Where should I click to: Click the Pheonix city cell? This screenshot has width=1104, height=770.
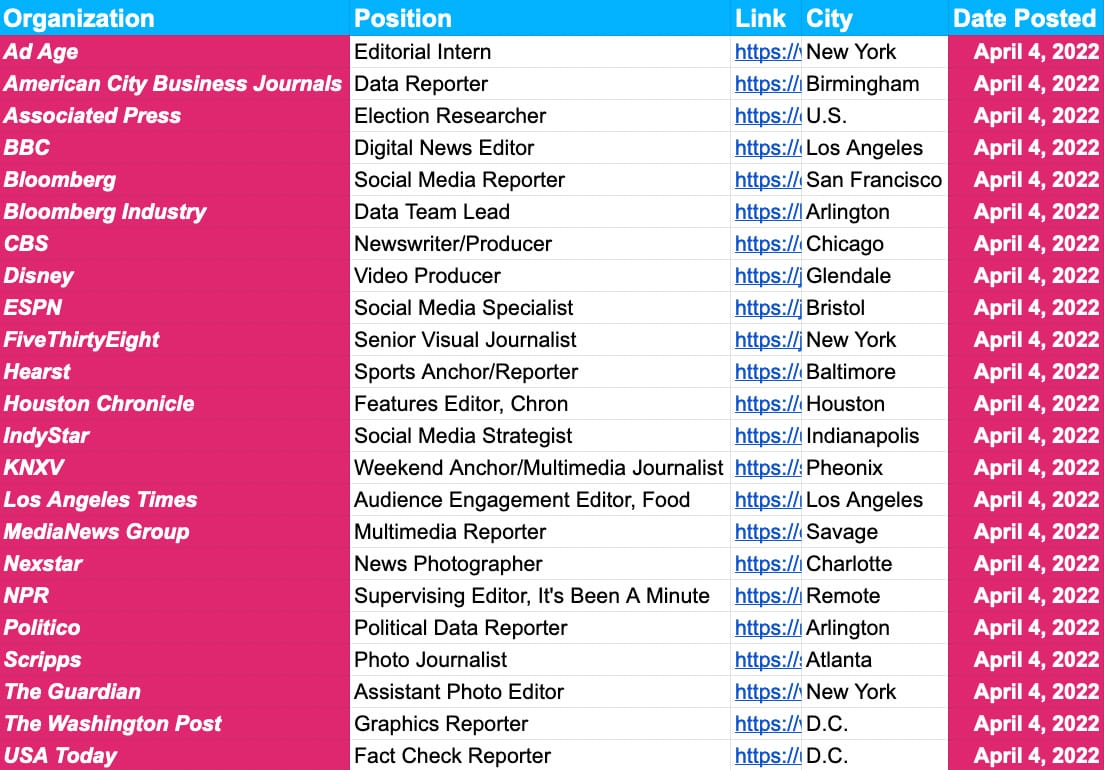[x=845, y=468]
